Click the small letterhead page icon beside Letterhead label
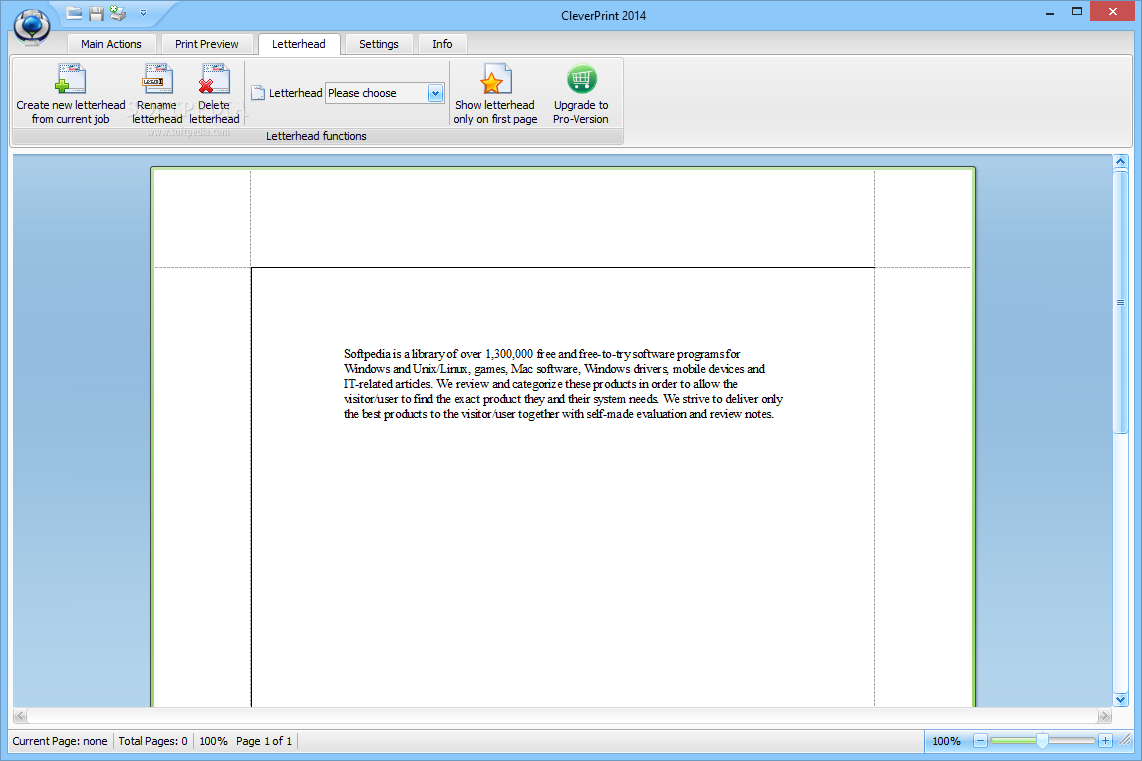 (258, 93)
